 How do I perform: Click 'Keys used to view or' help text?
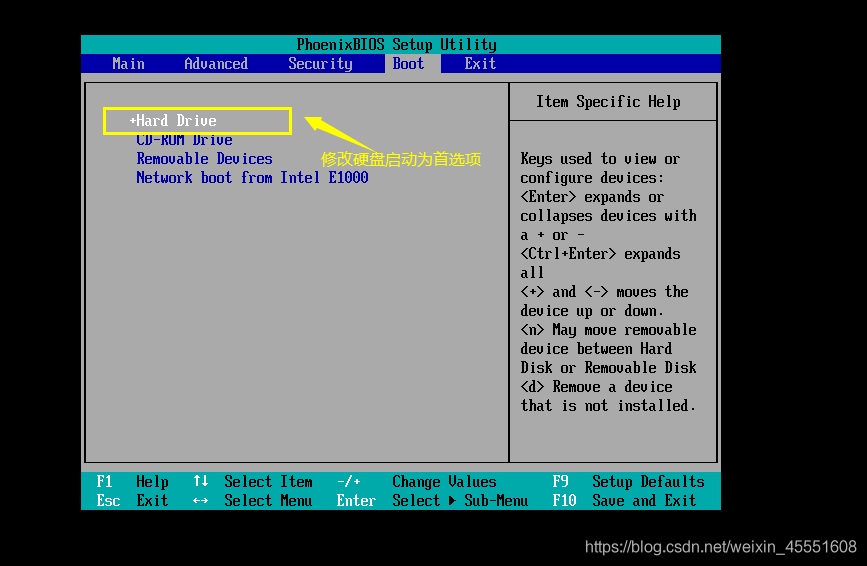[600, 159]
